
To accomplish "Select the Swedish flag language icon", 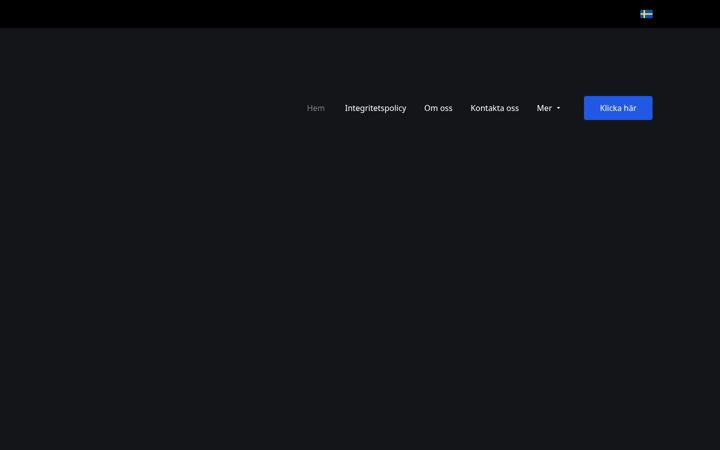I will coord(646,14).
